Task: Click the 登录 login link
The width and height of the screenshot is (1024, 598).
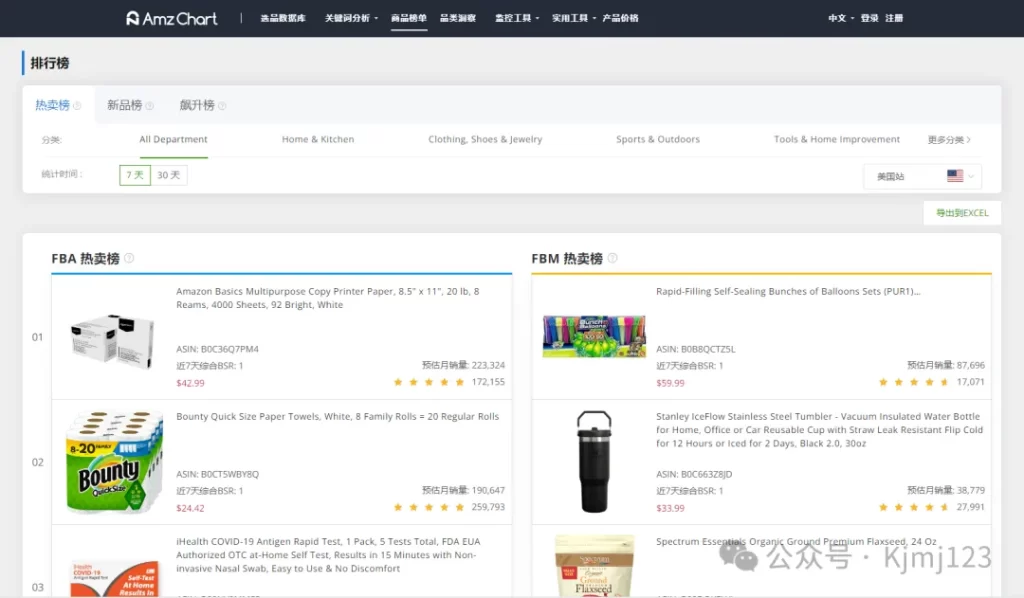Action: point(869,18)
